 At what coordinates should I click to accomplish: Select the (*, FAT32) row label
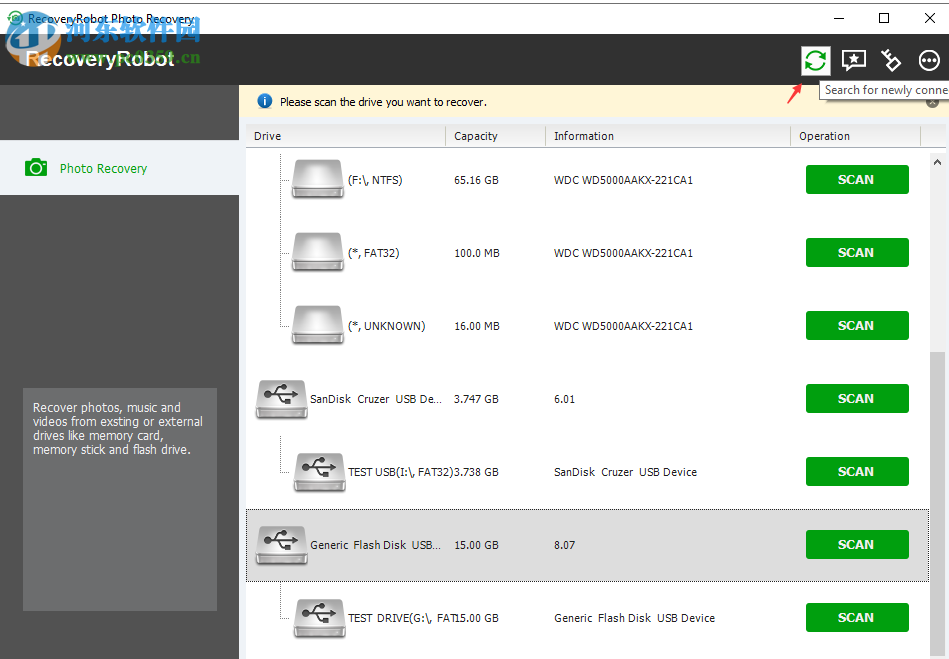(x=374, y=253)
